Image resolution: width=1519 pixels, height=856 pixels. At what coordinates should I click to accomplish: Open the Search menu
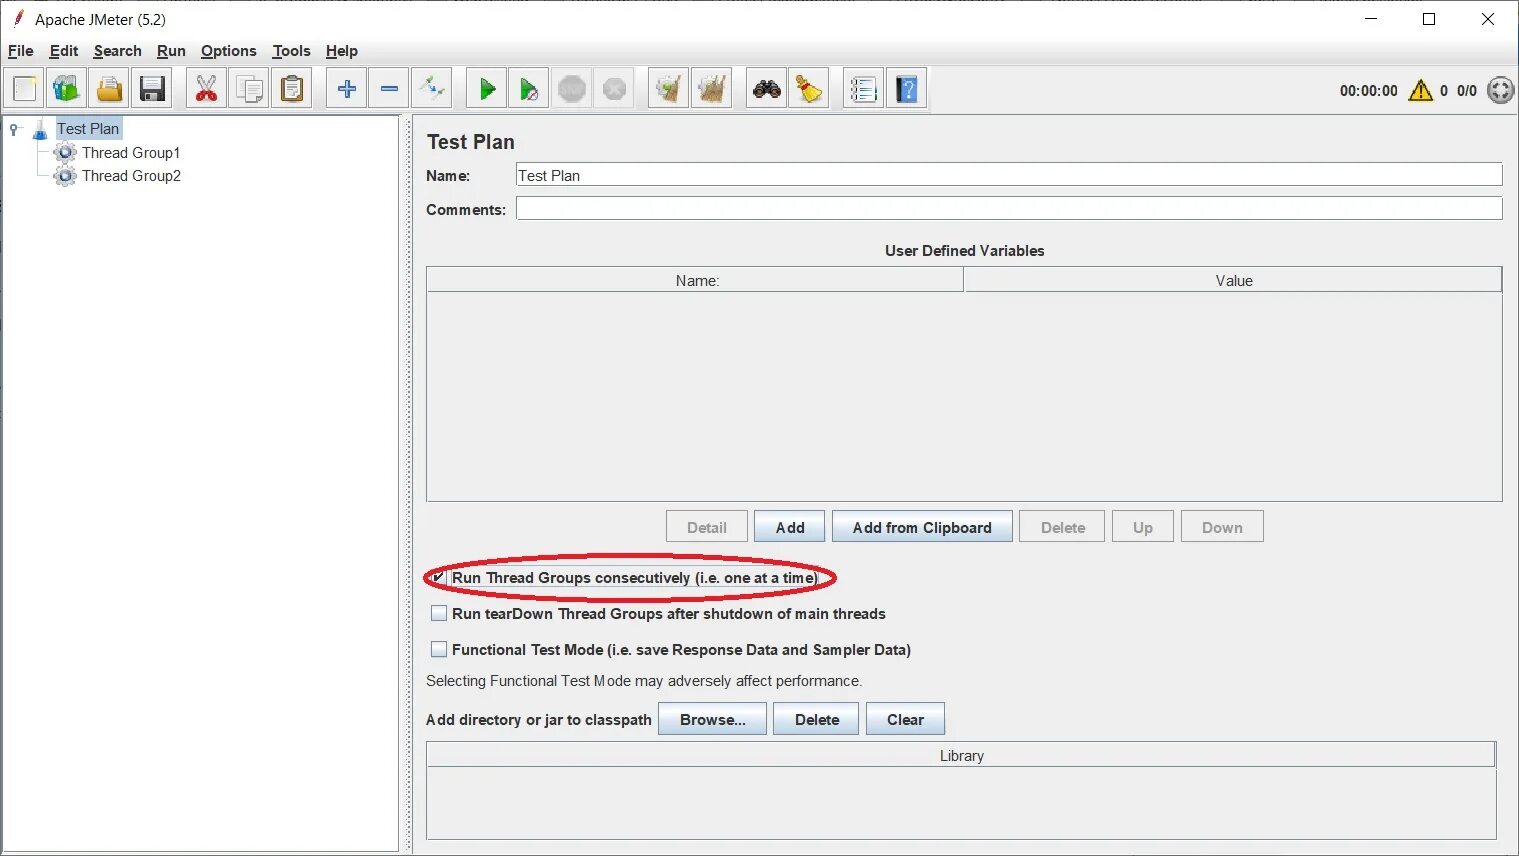[117, 51]
